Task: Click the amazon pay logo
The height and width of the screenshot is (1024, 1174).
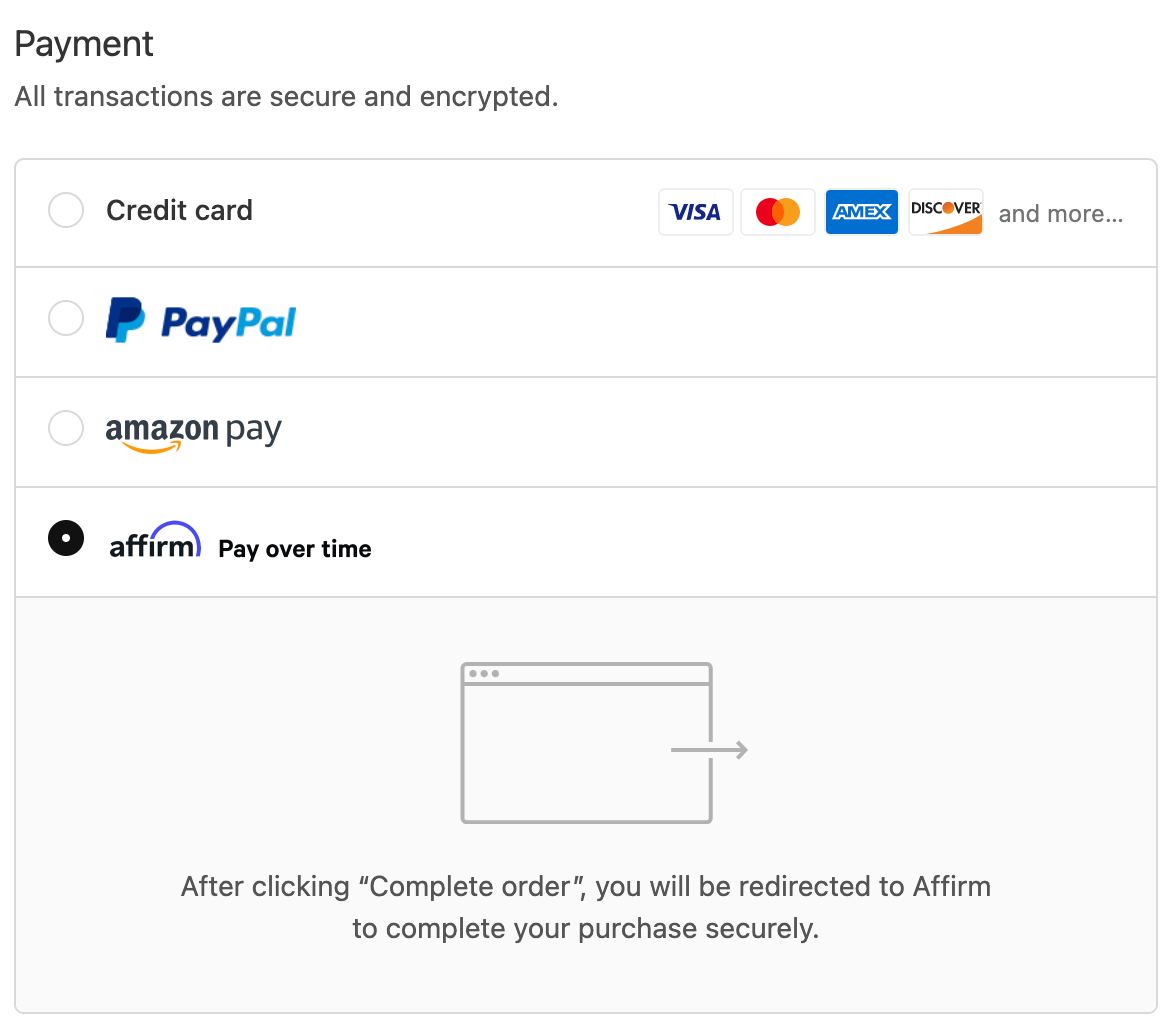Action: pos(193,433)
